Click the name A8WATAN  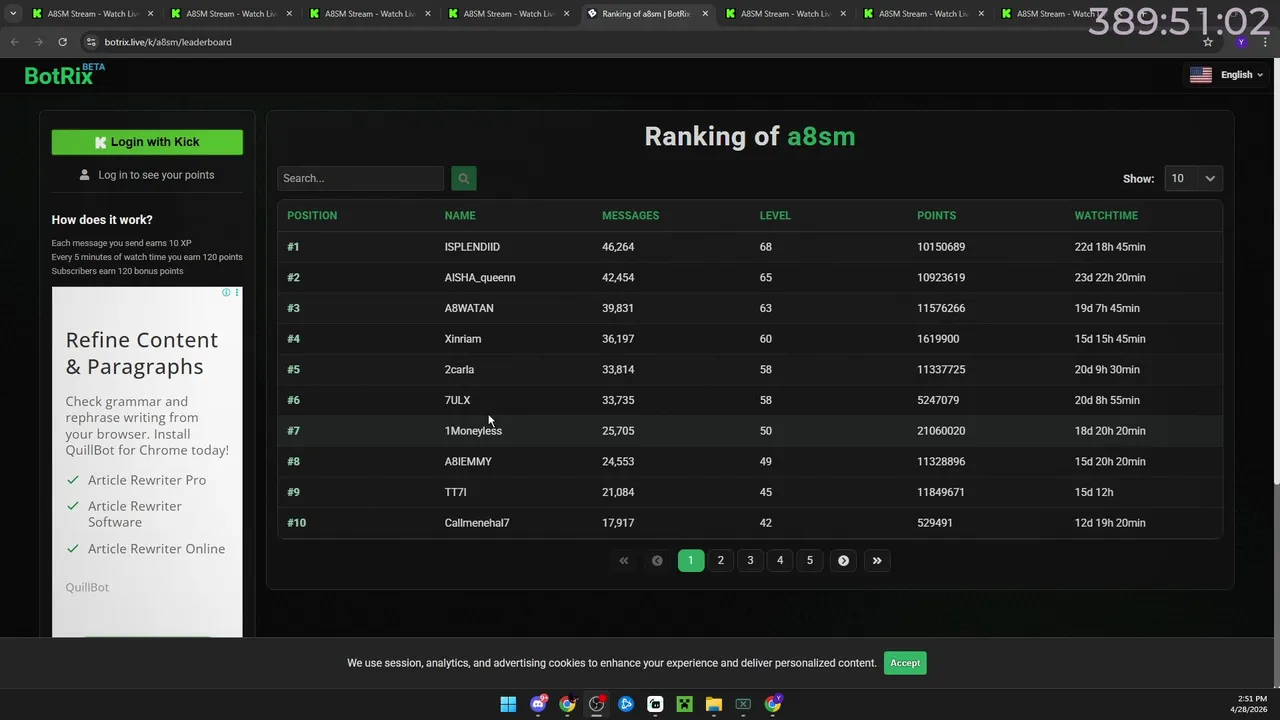[x=469, y=308]
